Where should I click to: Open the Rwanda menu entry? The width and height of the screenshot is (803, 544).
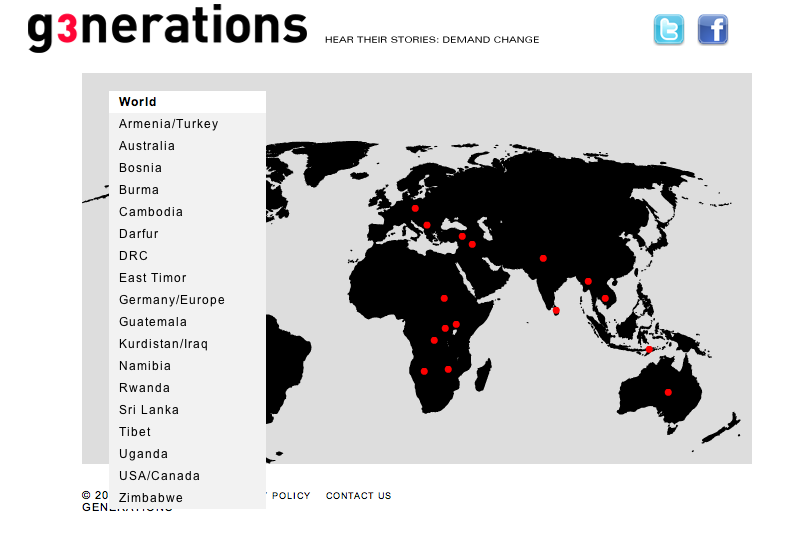click(x=145, y=388)
